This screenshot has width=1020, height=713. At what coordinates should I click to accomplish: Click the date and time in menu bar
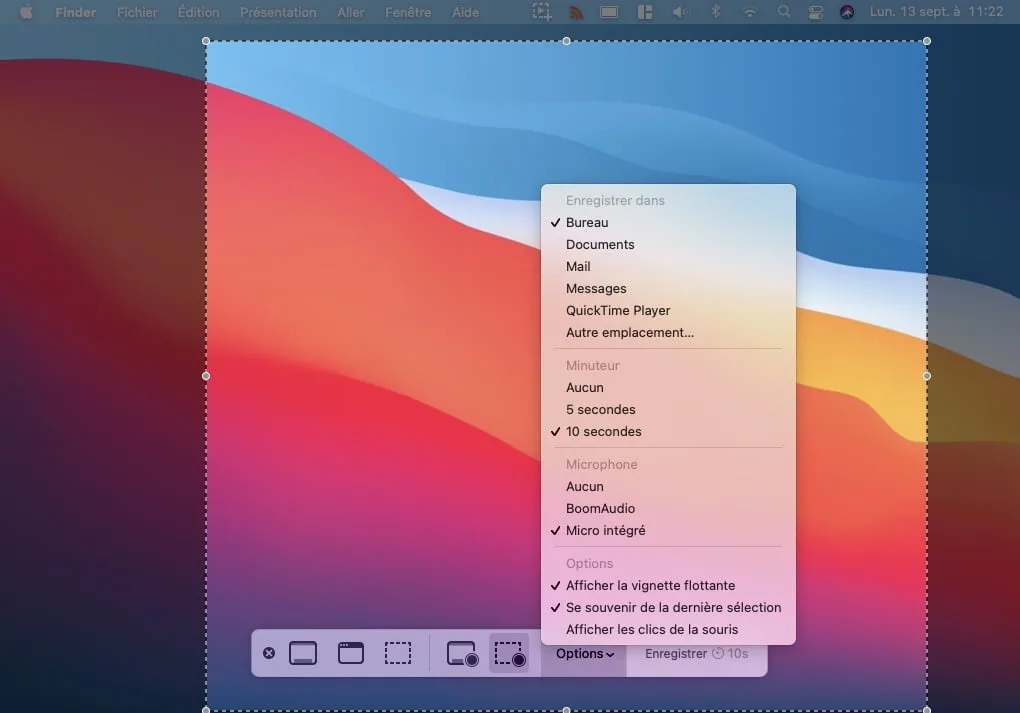[936, 12]
